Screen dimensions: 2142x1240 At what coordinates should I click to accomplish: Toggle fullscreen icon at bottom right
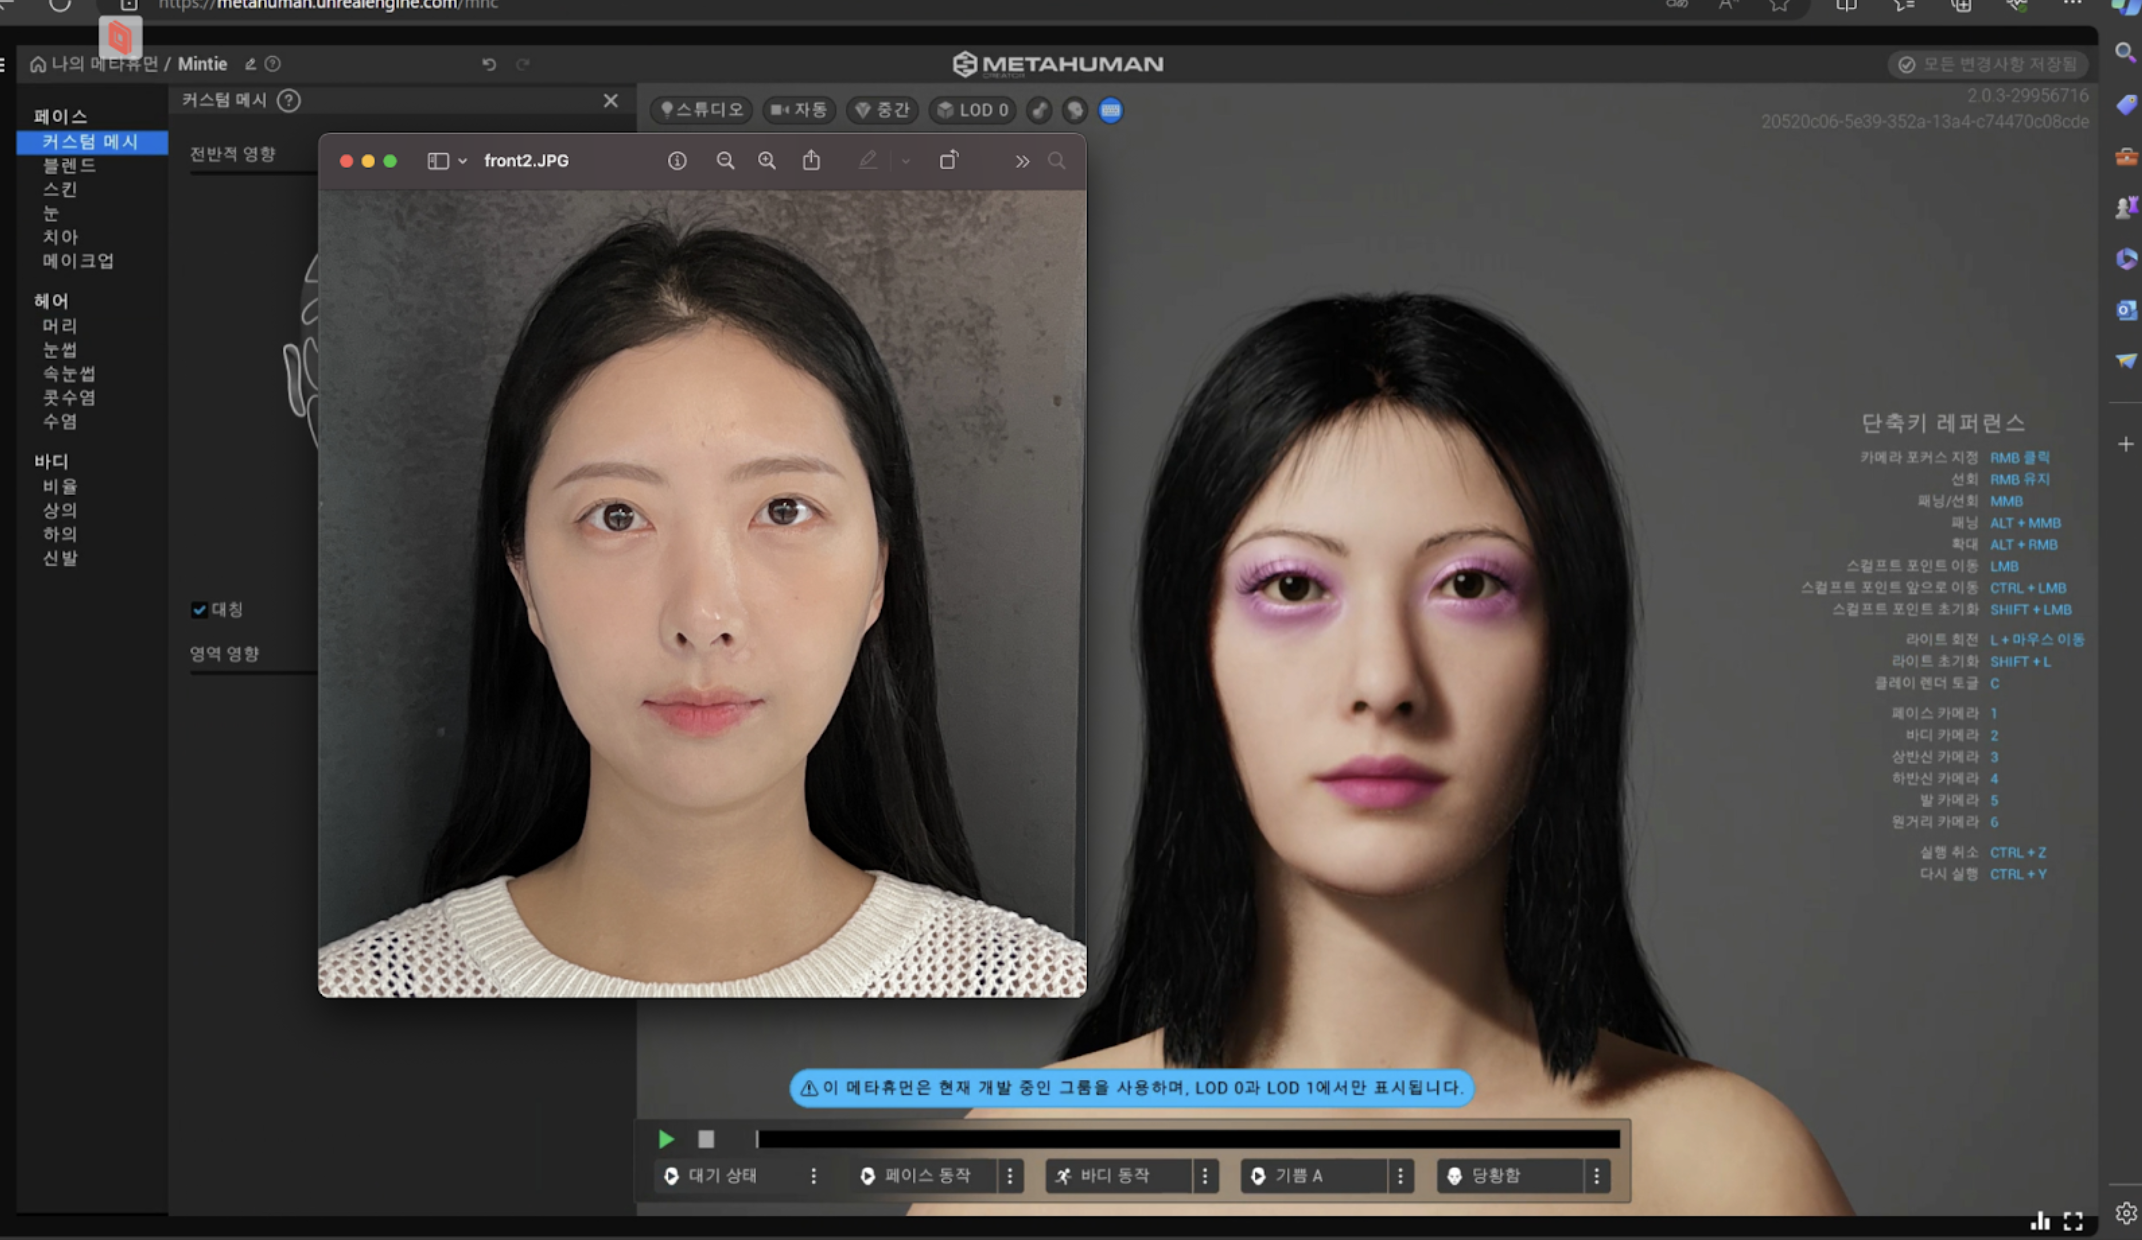pyautogui.click(x=2073, y=1221)
